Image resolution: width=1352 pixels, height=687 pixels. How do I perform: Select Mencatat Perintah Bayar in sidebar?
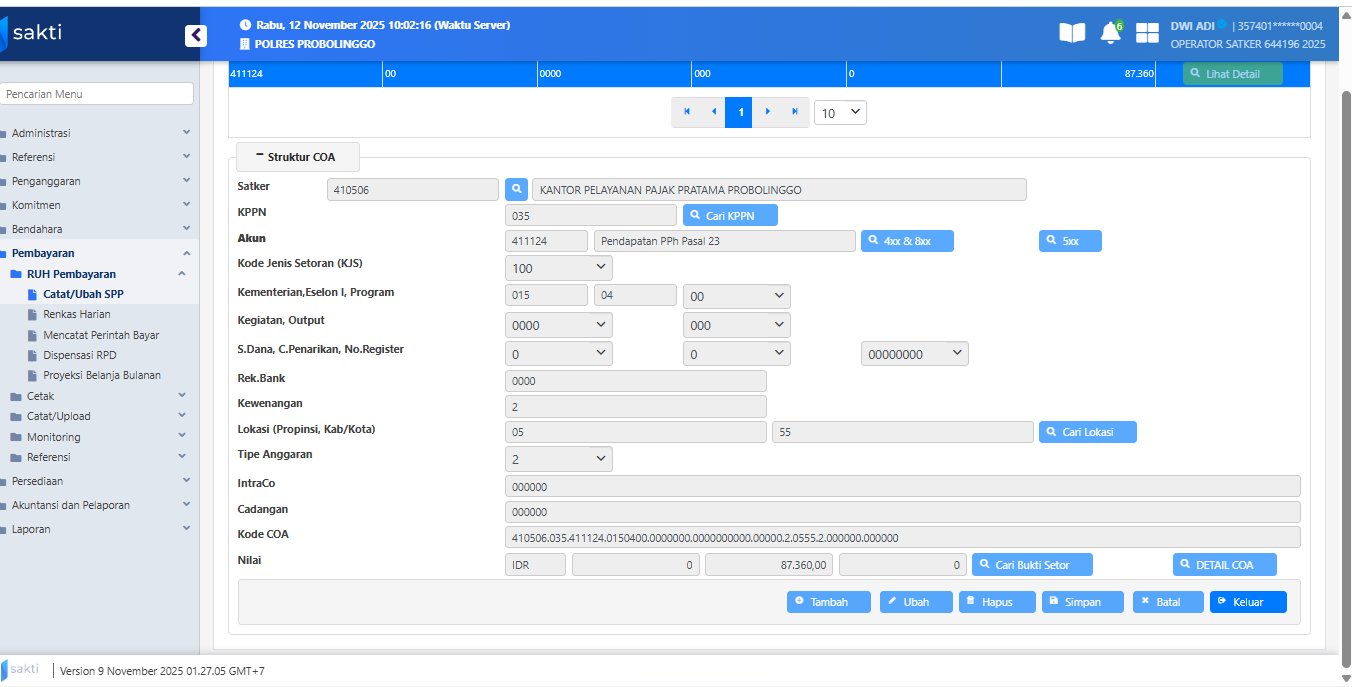(x=101, y=335)
